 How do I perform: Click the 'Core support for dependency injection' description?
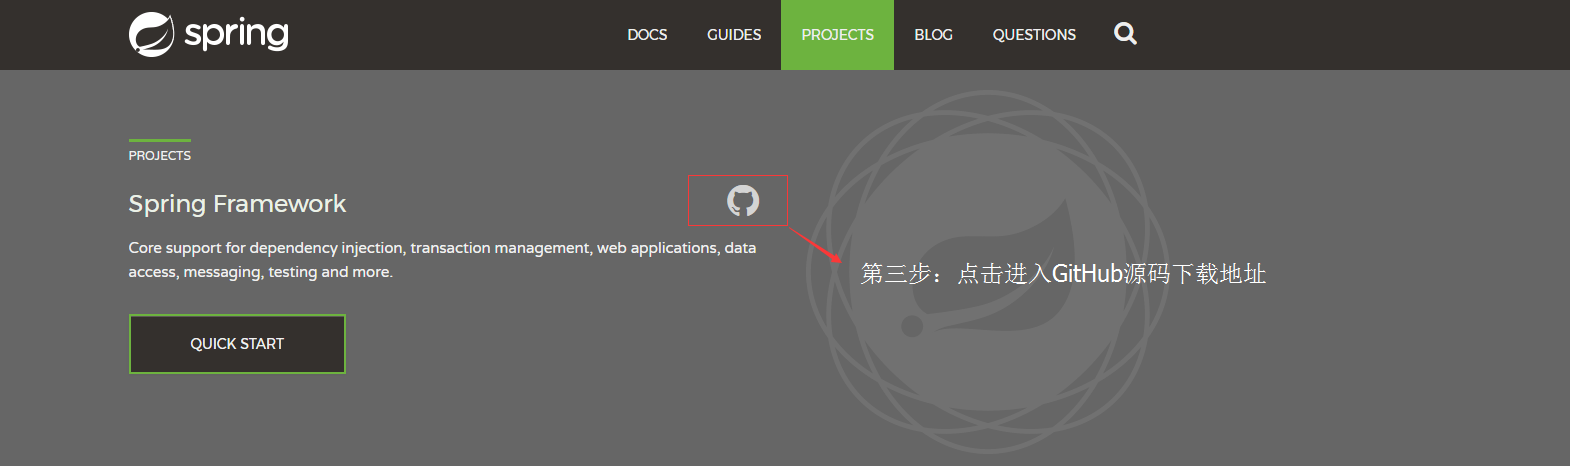[442, 260]
